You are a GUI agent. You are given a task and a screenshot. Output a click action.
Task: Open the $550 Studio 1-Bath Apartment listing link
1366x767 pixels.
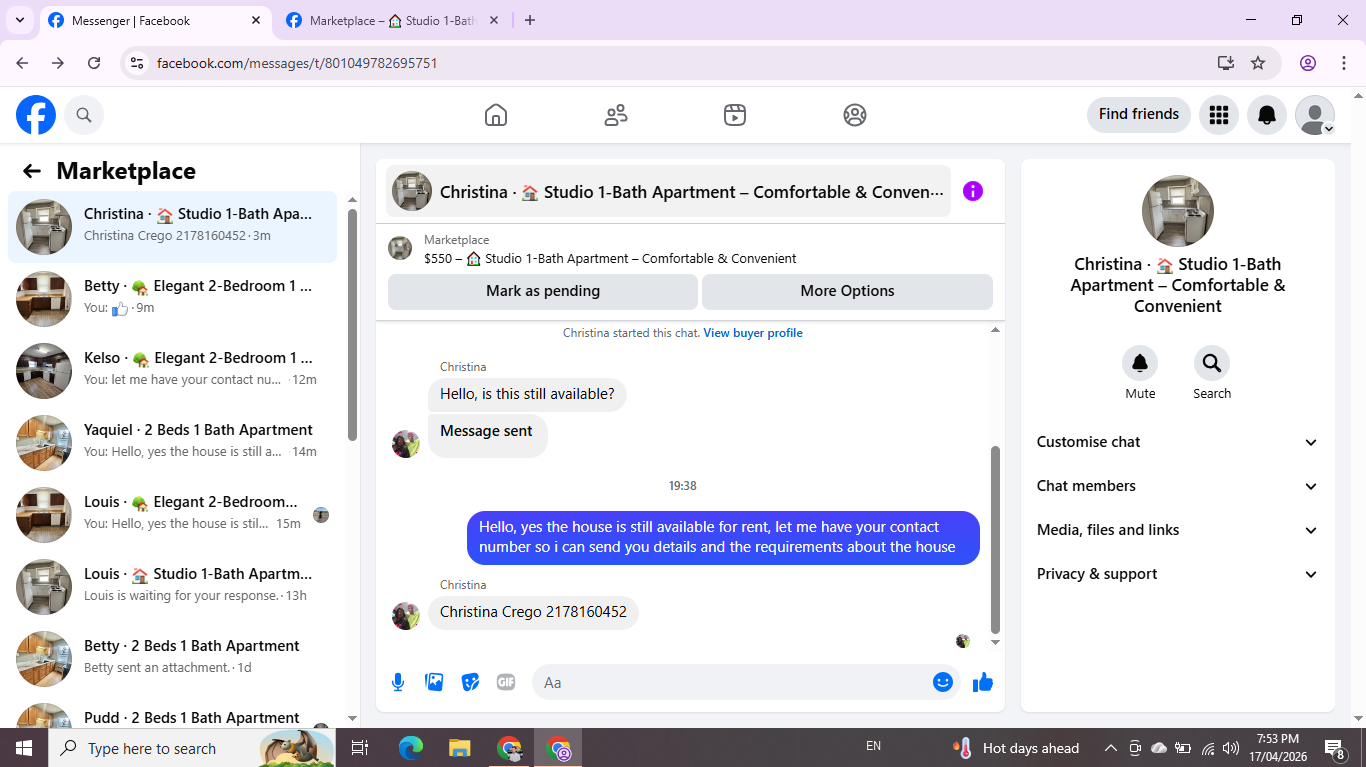click(610, 258)
